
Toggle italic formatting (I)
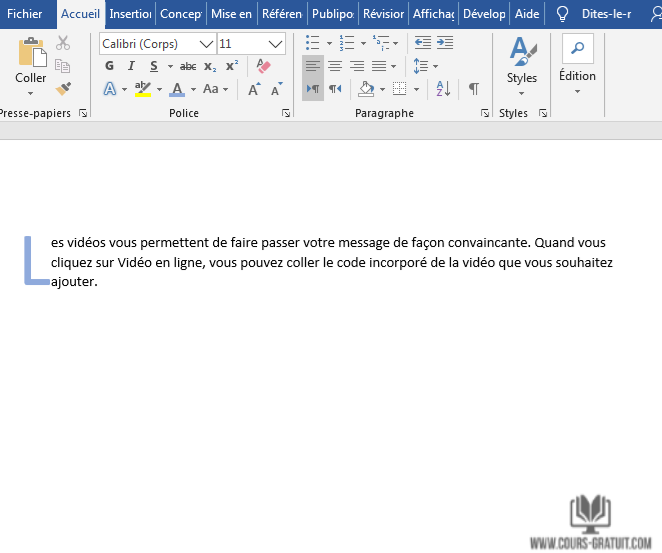pos(132,66)
